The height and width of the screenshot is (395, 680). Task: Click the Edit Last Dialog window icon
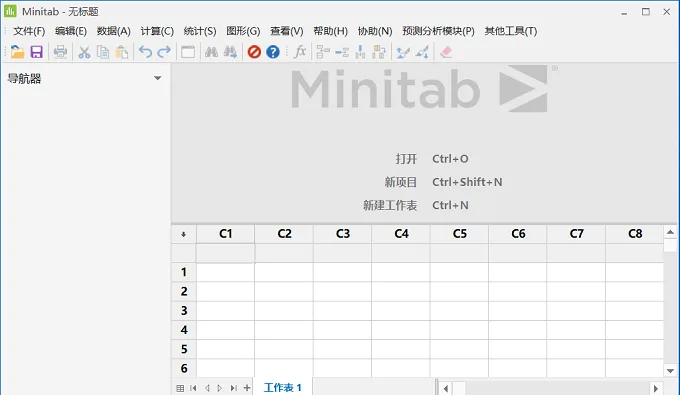[x=188, y=52]
